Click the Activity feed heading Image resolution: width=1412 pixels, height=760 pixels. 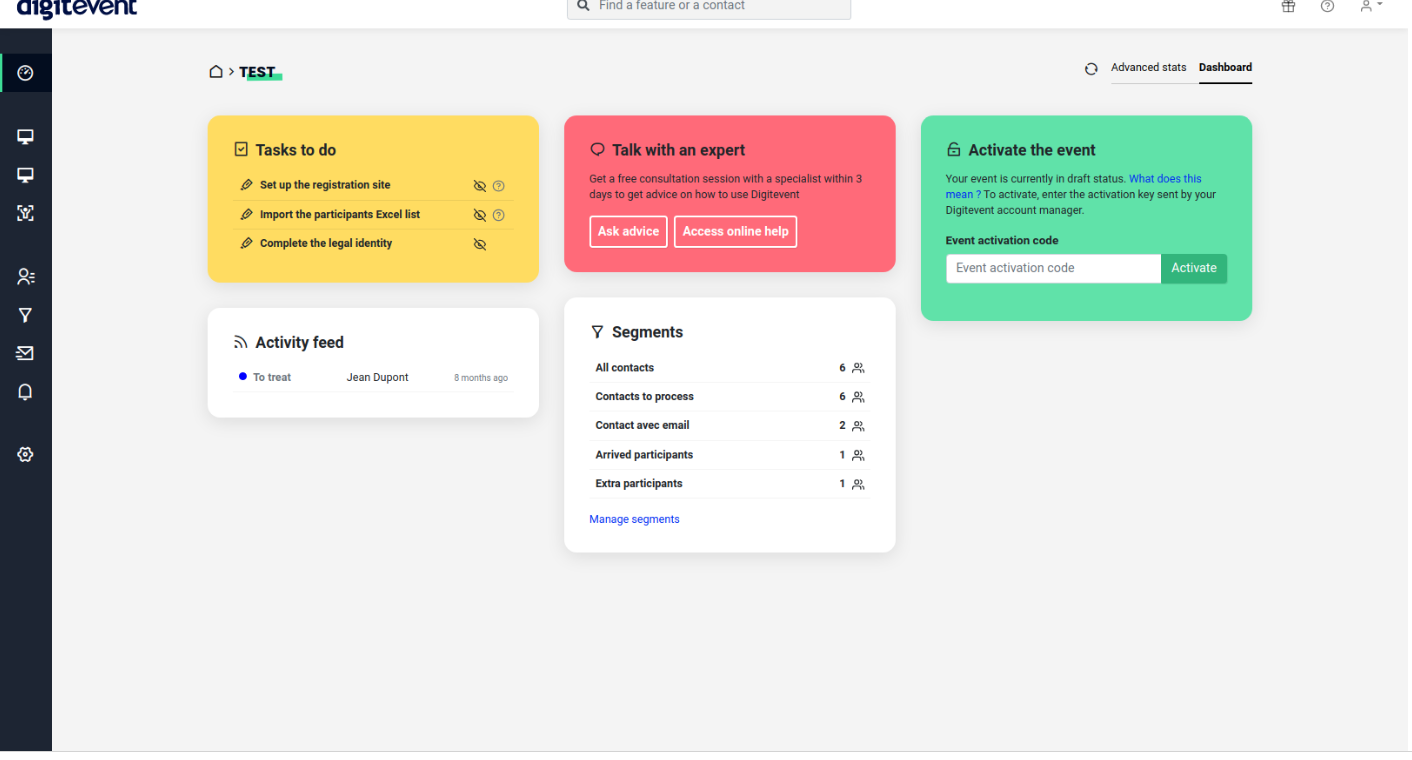[299, 342]
